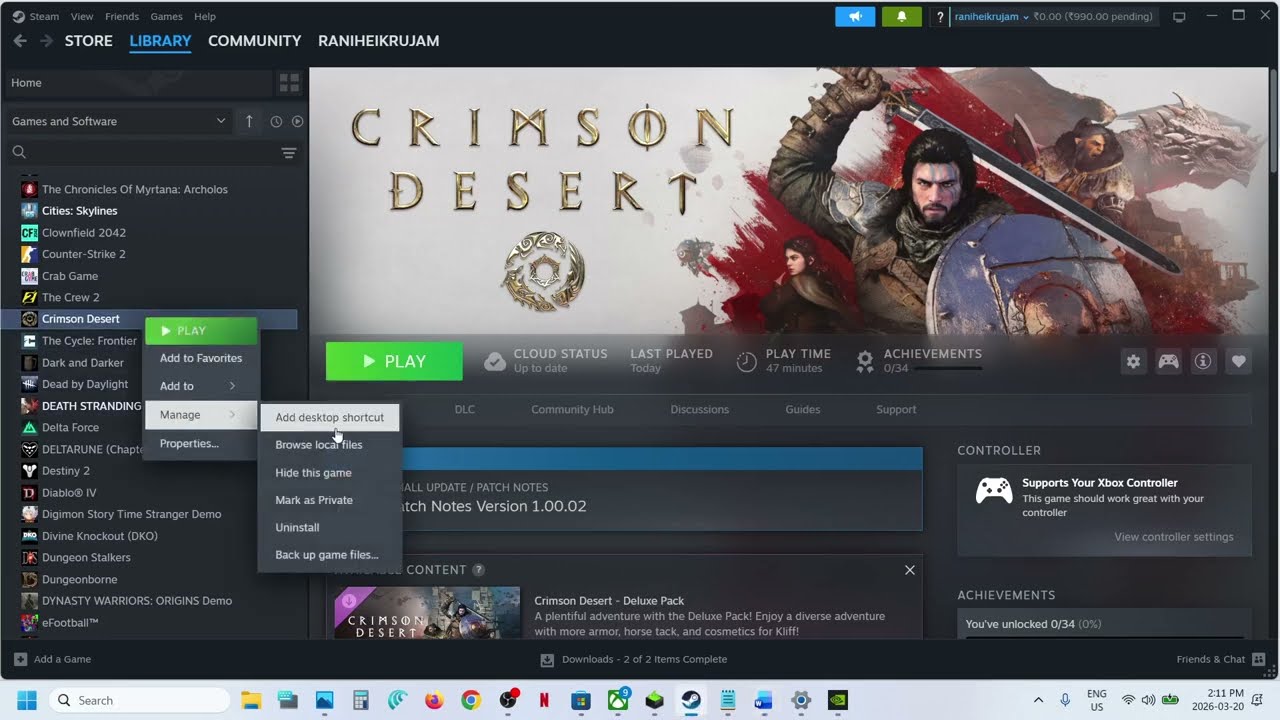
Task: Show hidden system tray icons chevron
Action: 1038,700
